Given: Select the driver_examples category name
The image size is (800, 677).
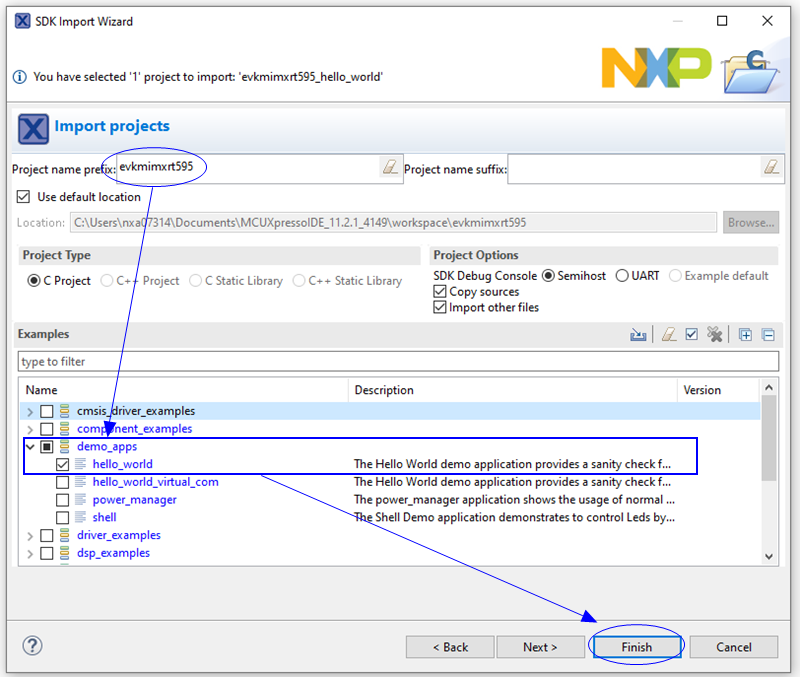Looking at the screenshot, I should [x=119, y=535].
